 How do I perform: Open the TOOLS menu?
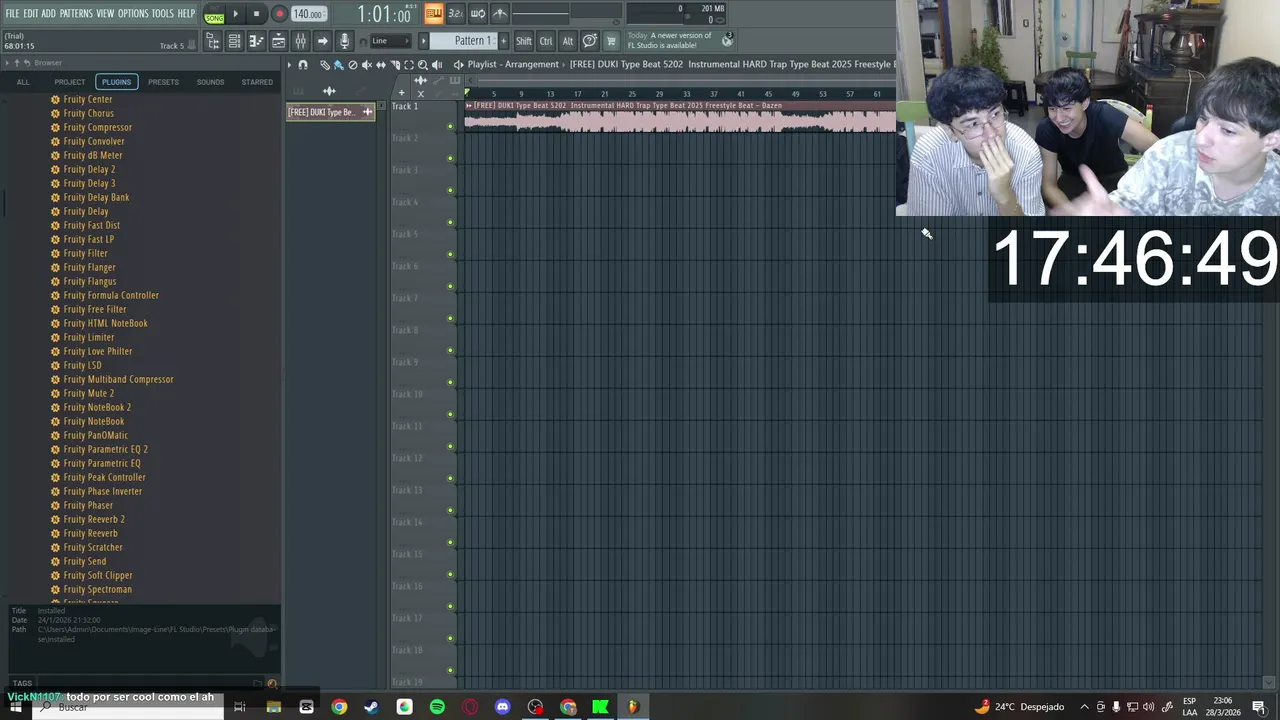coord(162,14)
